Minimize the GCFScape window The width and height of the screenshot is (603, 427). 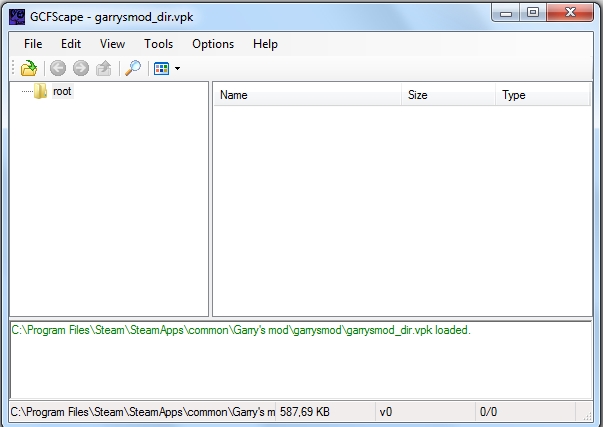506,13
